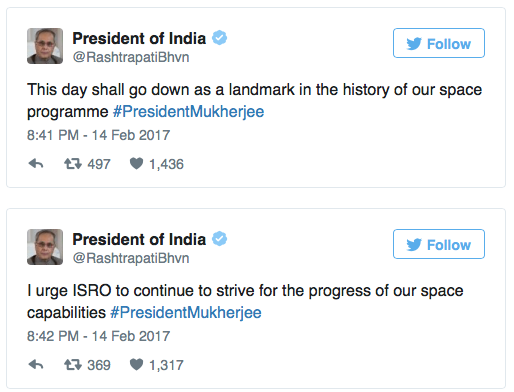Follow President of India from the first tweet
This screenshot has height=392, width=514.
pos(439,43)
